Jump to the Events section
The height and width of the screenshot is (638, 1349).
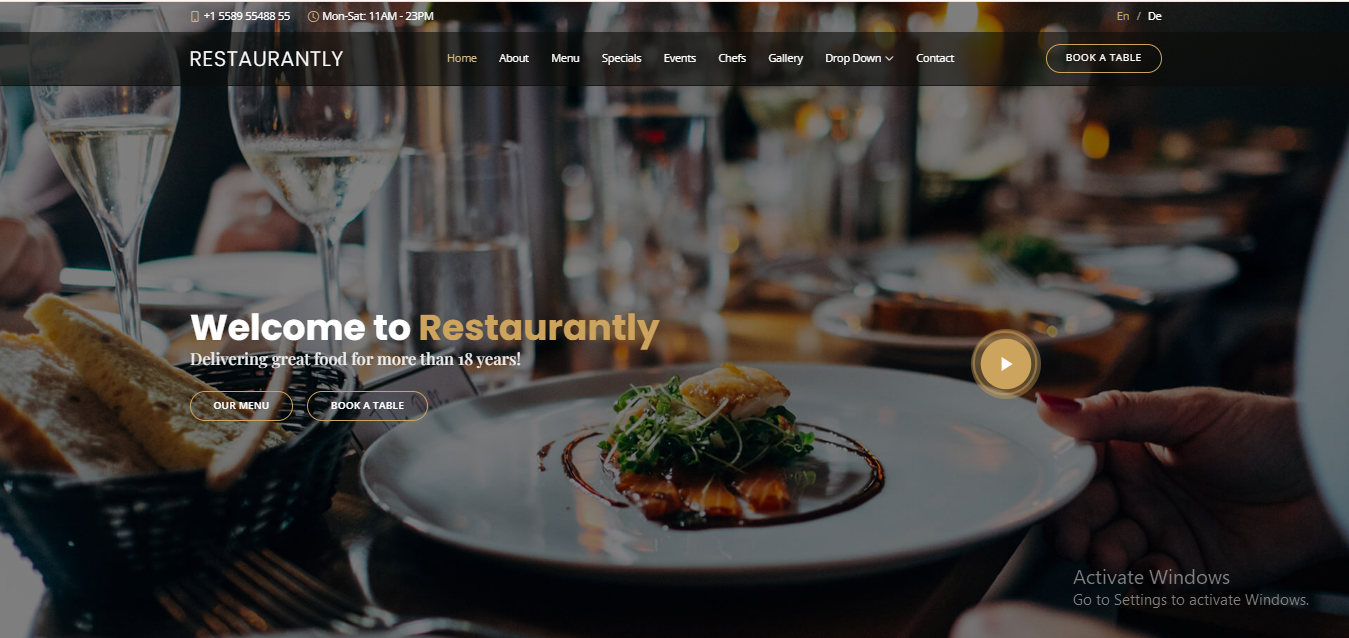click(680, 58)
